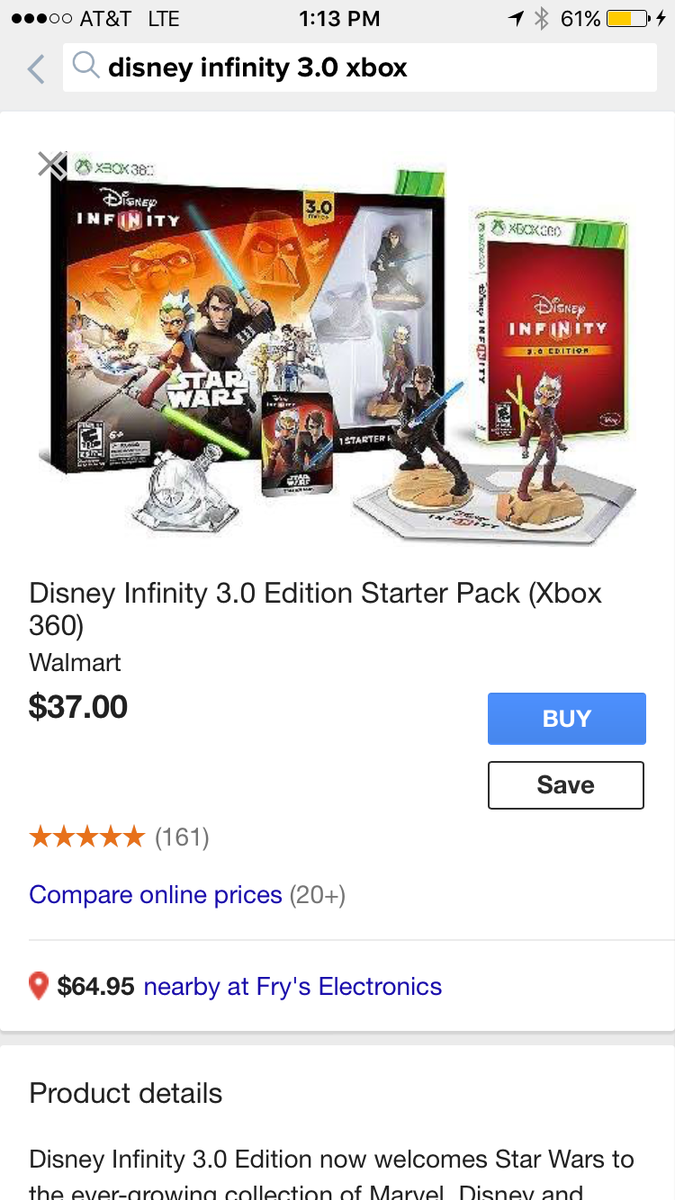This screenshot has height=1200, width=675.
Task: Close the product card with the X
Action: [51, 164]
